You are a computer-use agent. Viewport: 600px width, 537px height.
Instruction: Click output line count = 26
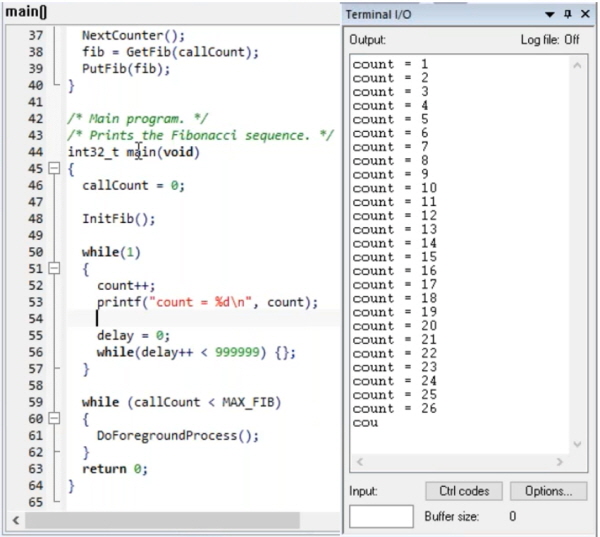tap(395, 408)
